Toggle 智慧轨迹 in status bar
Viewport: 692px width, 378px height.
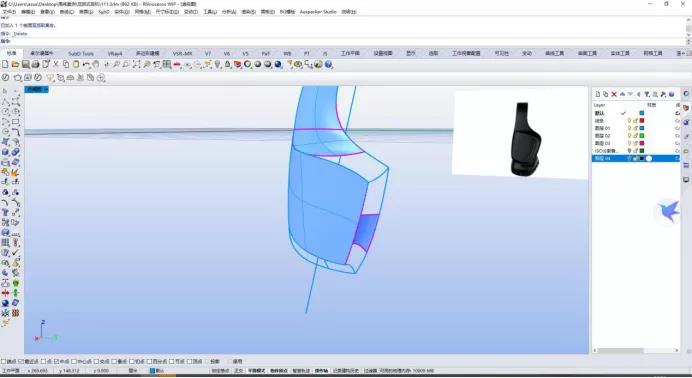tap(301, 371)
